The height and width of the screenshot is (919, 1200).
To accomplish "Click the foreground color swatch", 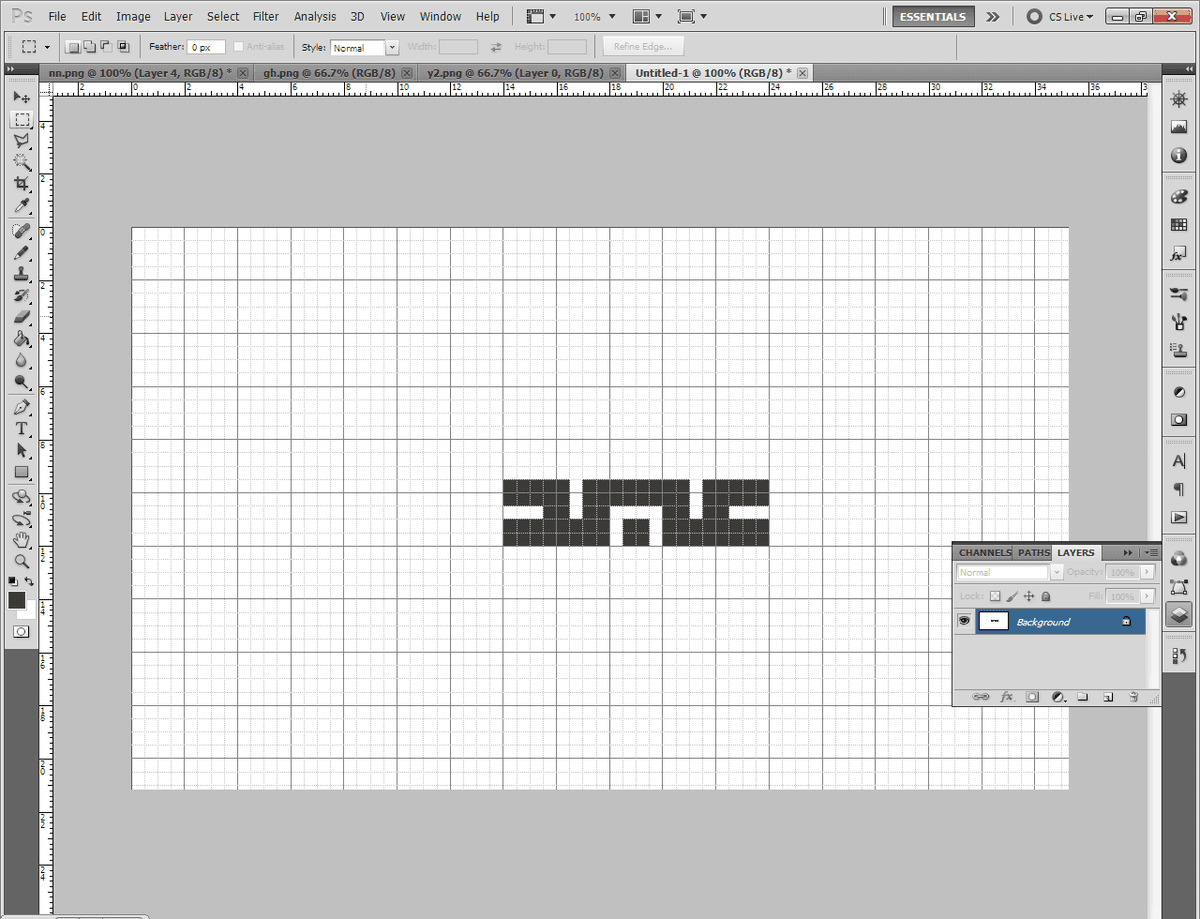I will point(16,600).
